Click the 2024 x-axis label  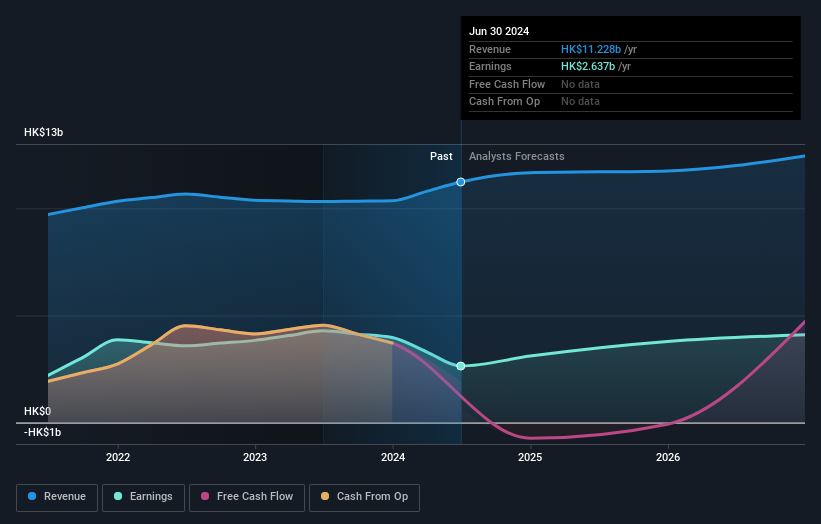click(x=393, y=457)
